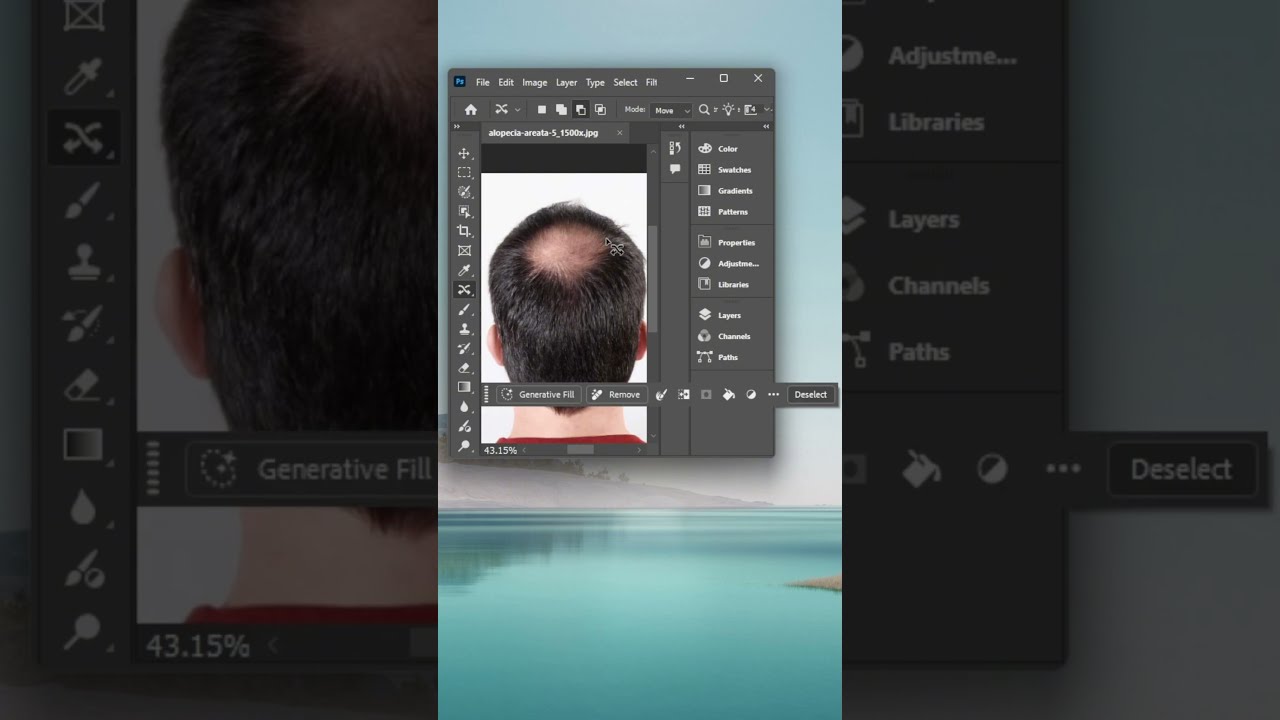Open the History panel icon

click(x=675, y=148)
